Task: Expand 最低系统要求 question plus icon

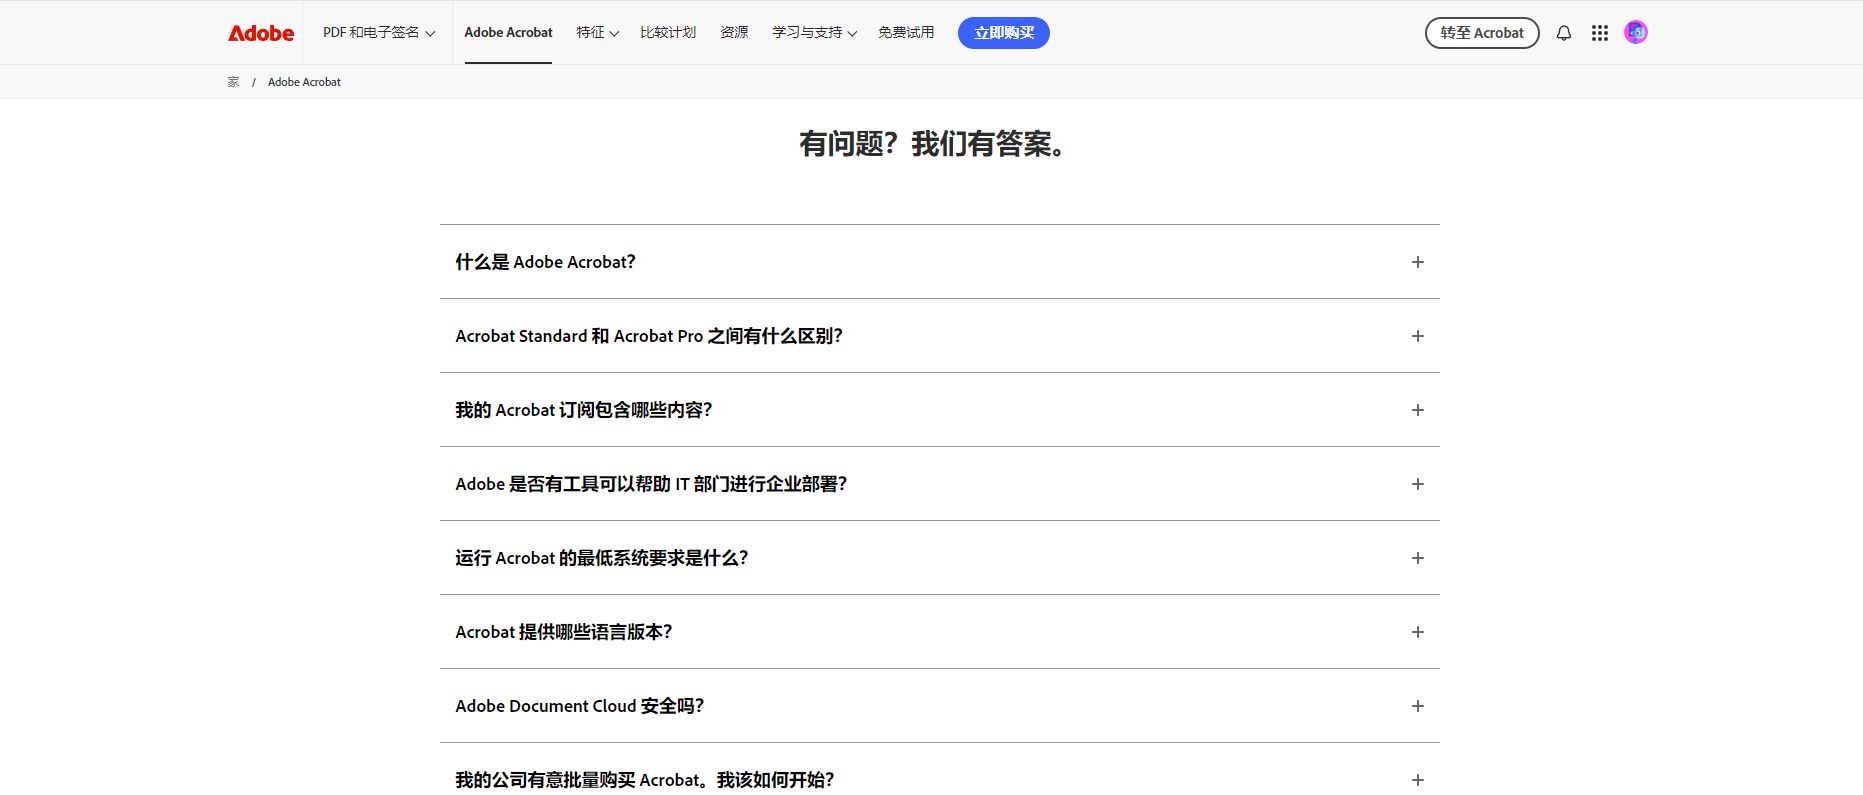Action: tap(1417, 558)
